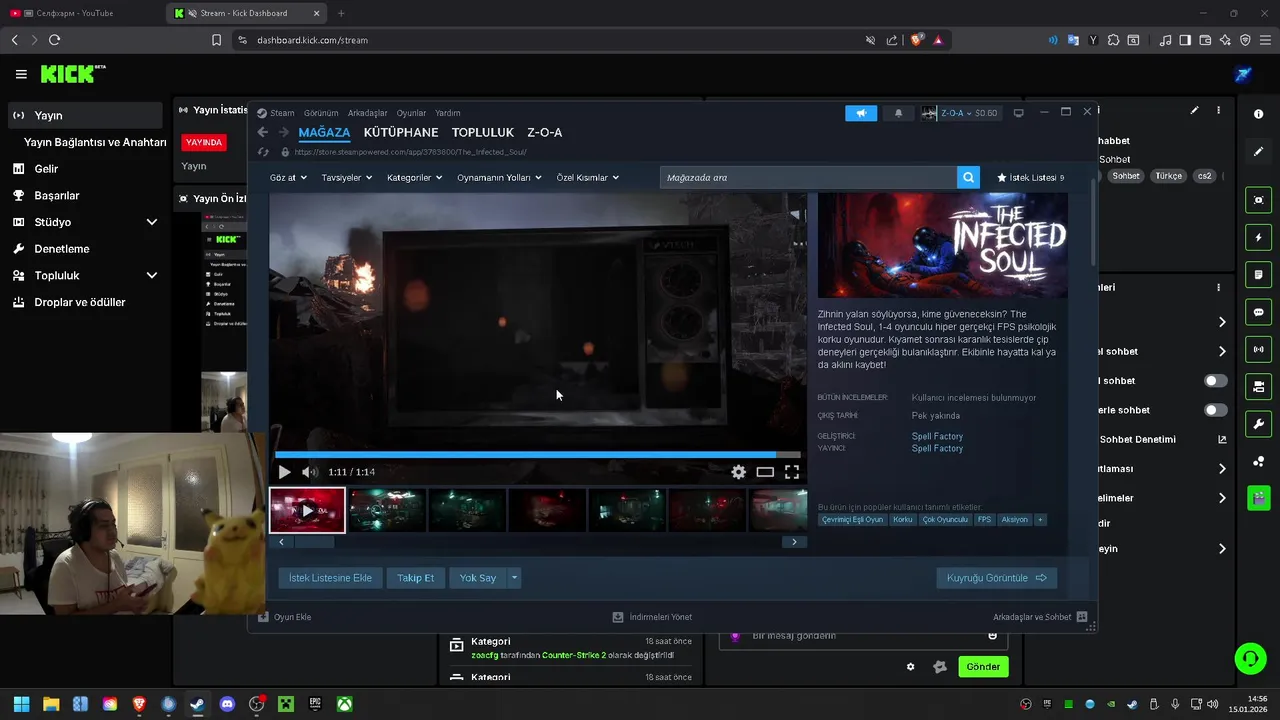Click İndirmeleri Yönet in Steam footer

coord(652,617)
